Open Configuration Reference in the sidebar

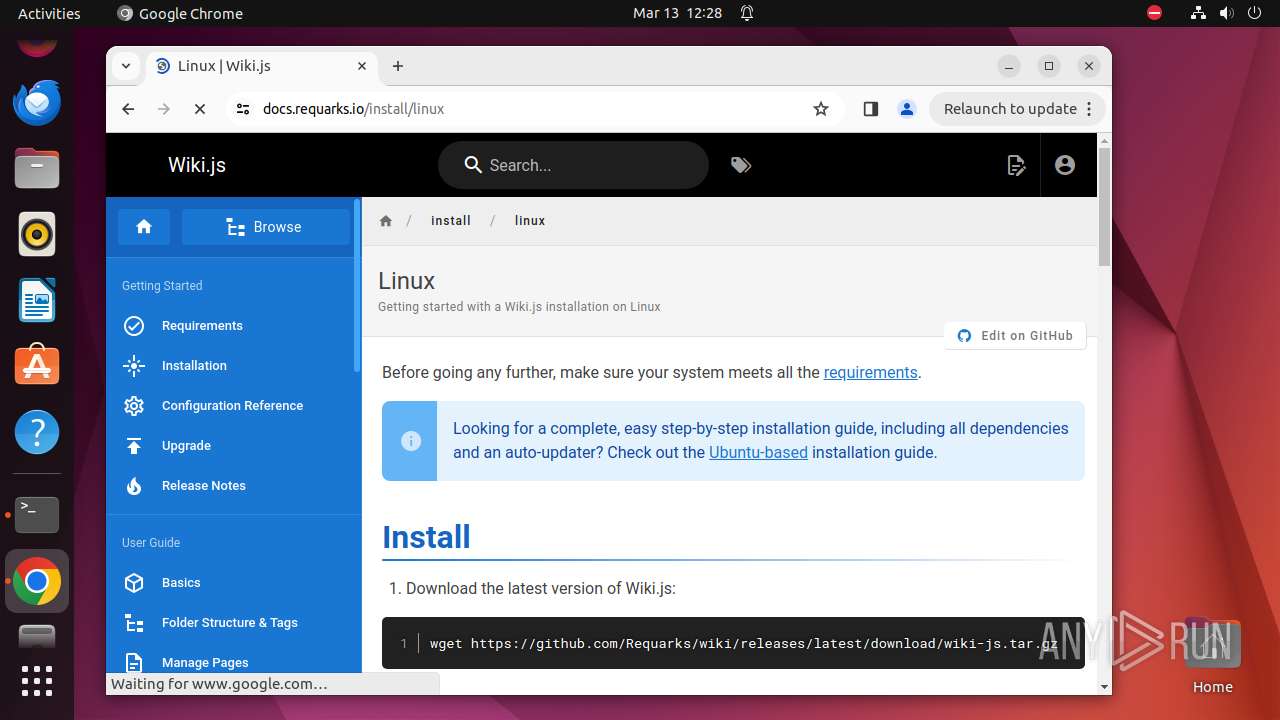coord(232,406)
